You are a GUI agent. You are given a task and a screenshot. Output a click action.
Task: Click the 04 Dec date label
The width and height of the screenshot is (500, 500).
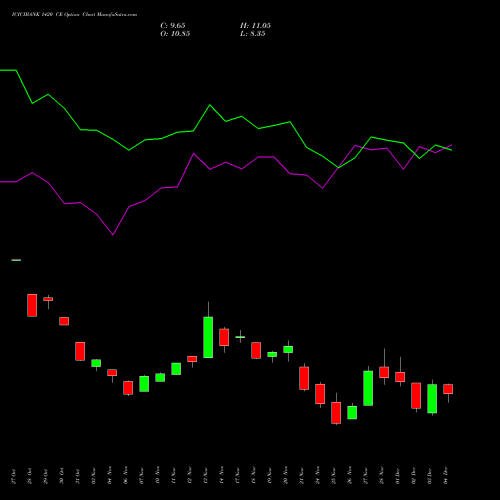[x=446, y=476]
